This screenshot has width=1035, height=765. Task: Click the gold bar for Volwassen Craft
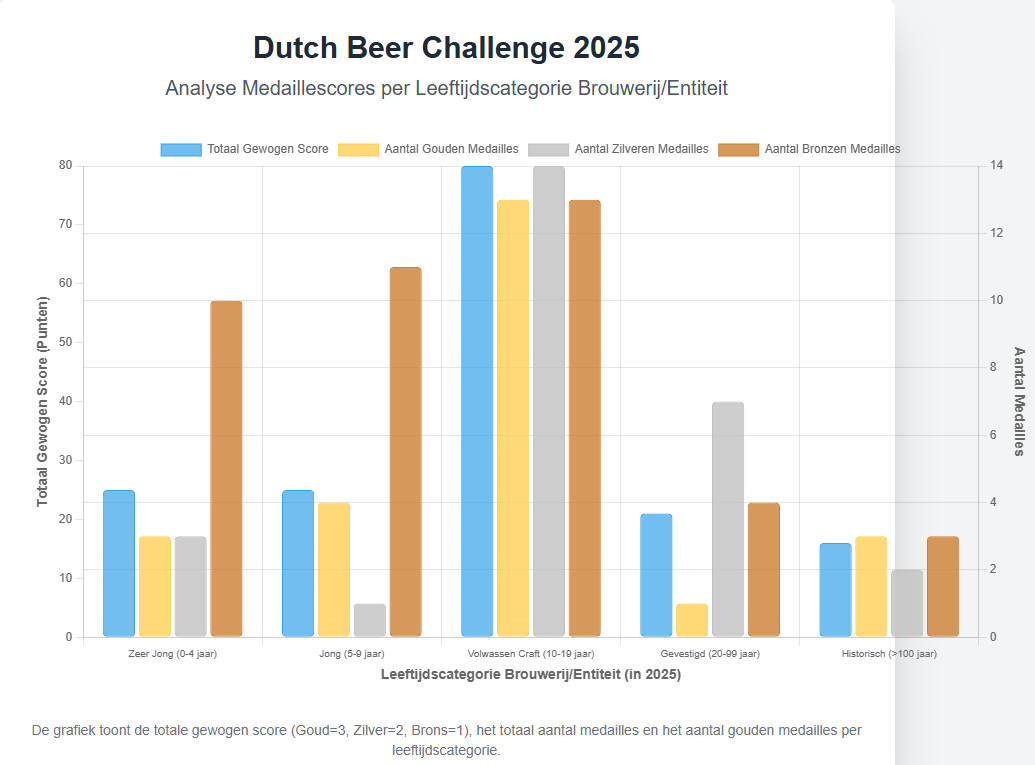(x=513, y=418)
